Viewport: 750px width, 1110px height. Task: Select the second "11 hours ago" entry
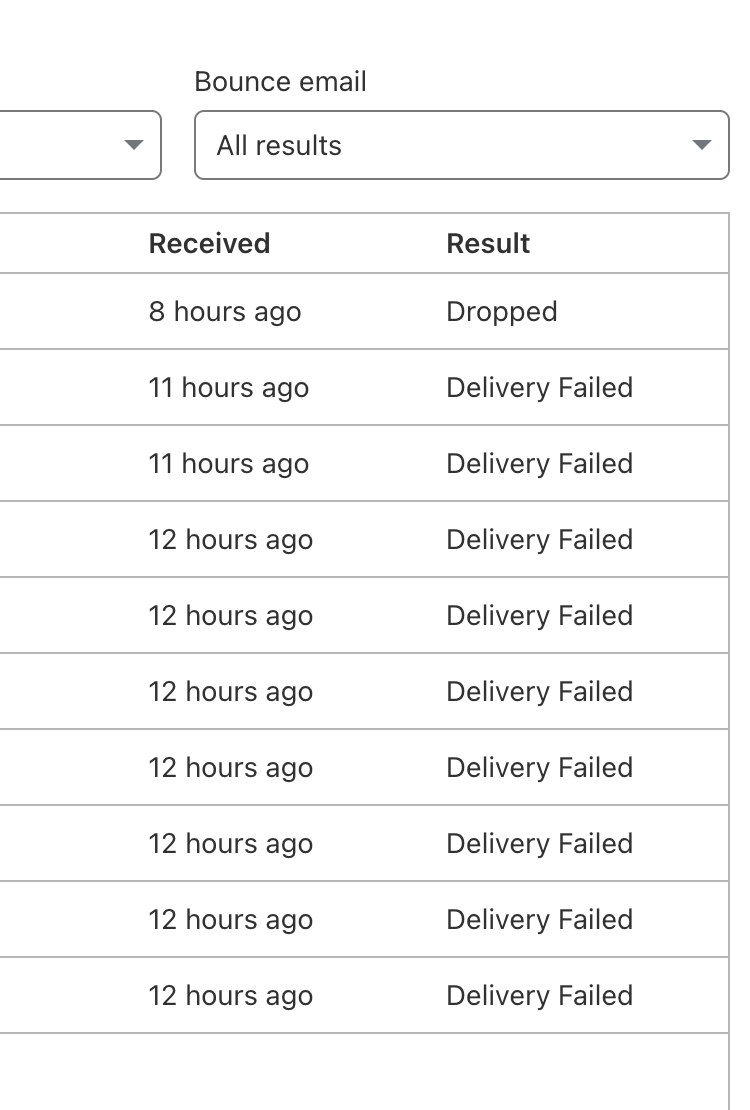229,463
